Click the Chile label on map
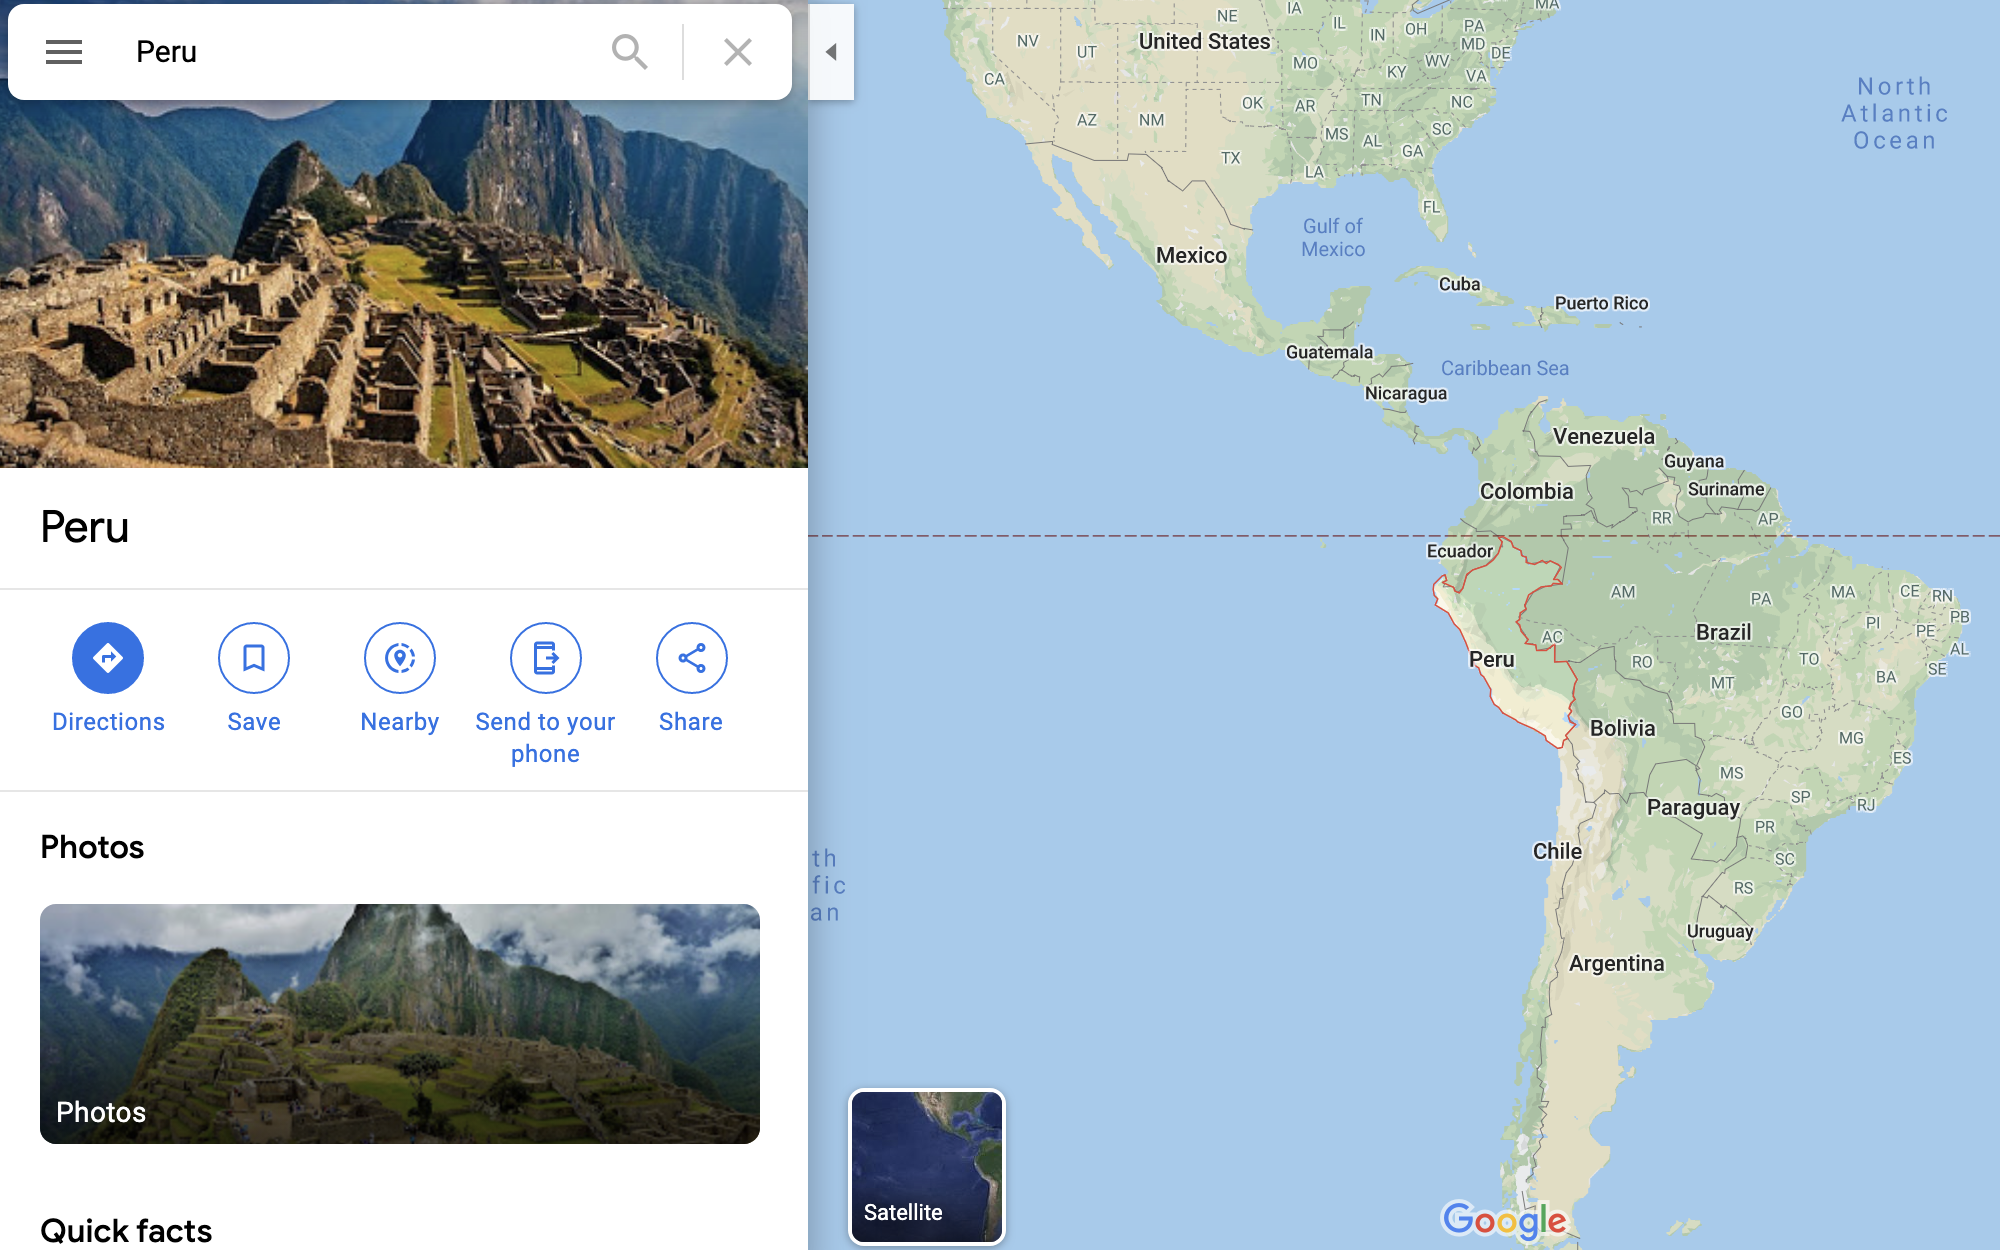This screenshot has height=1250, width=2000. click(1557, 852)
